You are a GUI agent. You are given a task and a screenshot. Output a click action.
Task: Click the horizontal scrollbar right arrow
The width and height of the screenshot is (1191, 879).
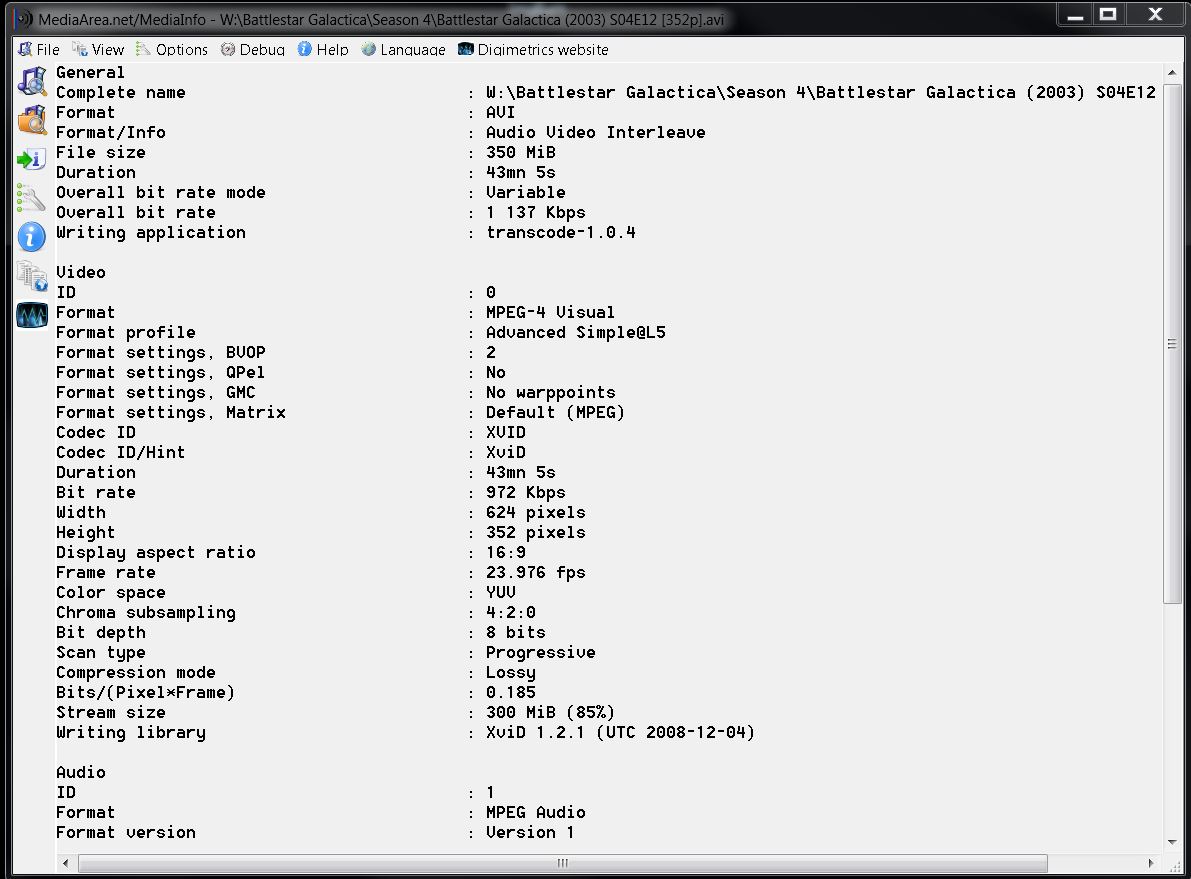(x=1151, y=863)
